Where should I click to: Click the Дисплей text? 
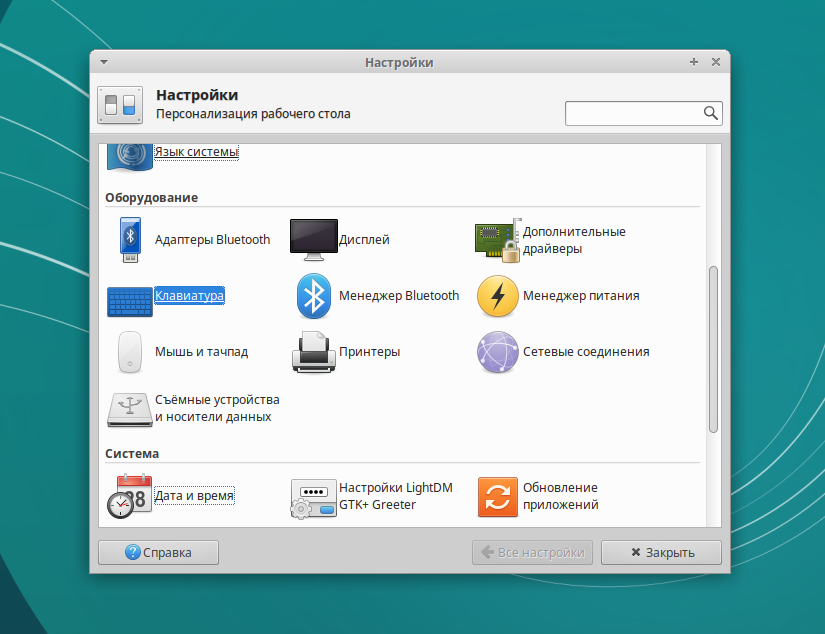pos(364,239)
